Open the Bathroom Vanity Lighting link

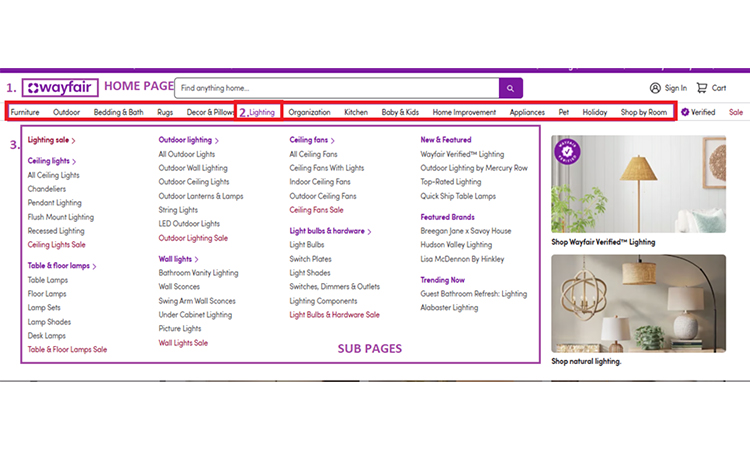[x=199, y=273]
